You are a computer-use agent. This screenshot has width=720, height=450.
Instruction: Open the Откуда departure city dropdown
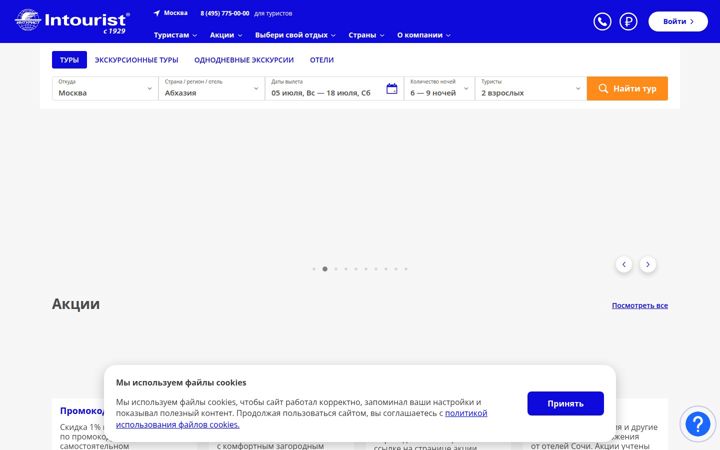[x=105, y=89]
